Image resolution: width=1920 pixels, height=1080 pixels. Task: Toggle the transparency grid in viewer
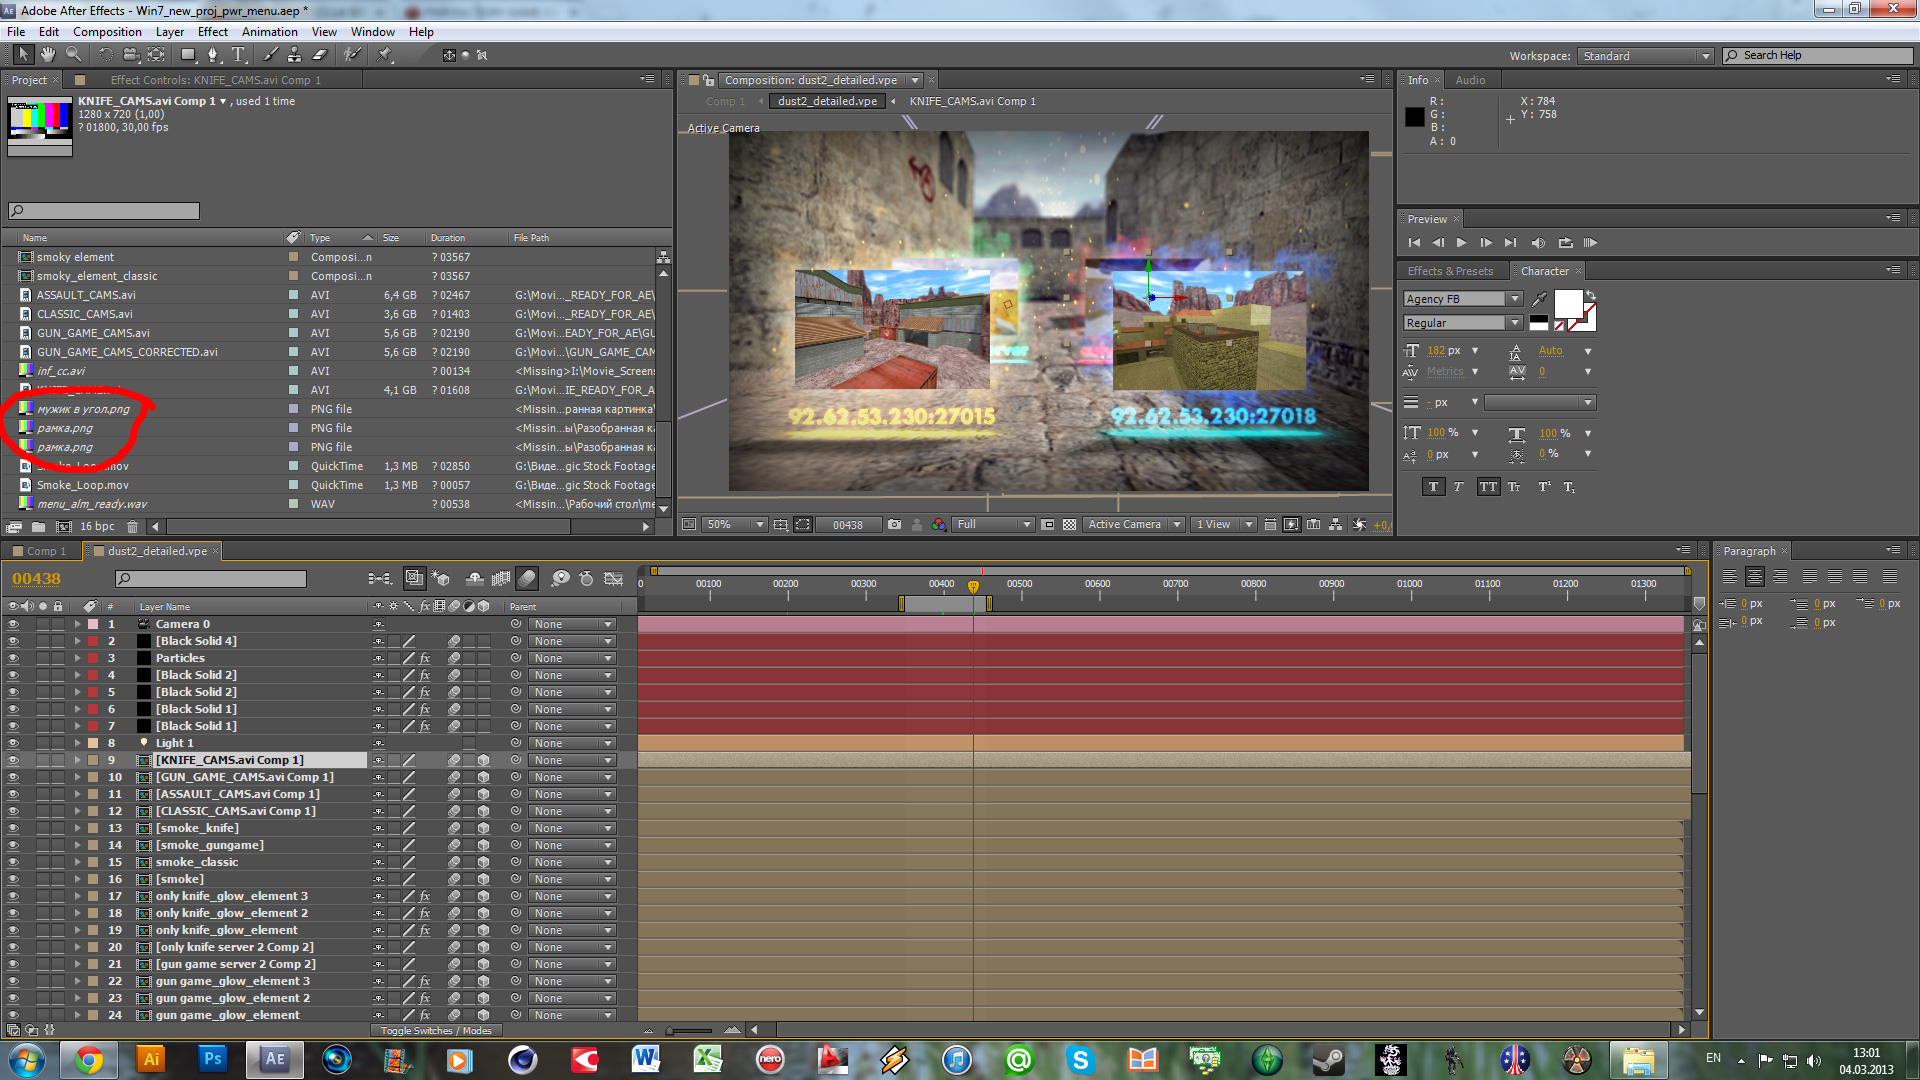tap(1069, 525)
